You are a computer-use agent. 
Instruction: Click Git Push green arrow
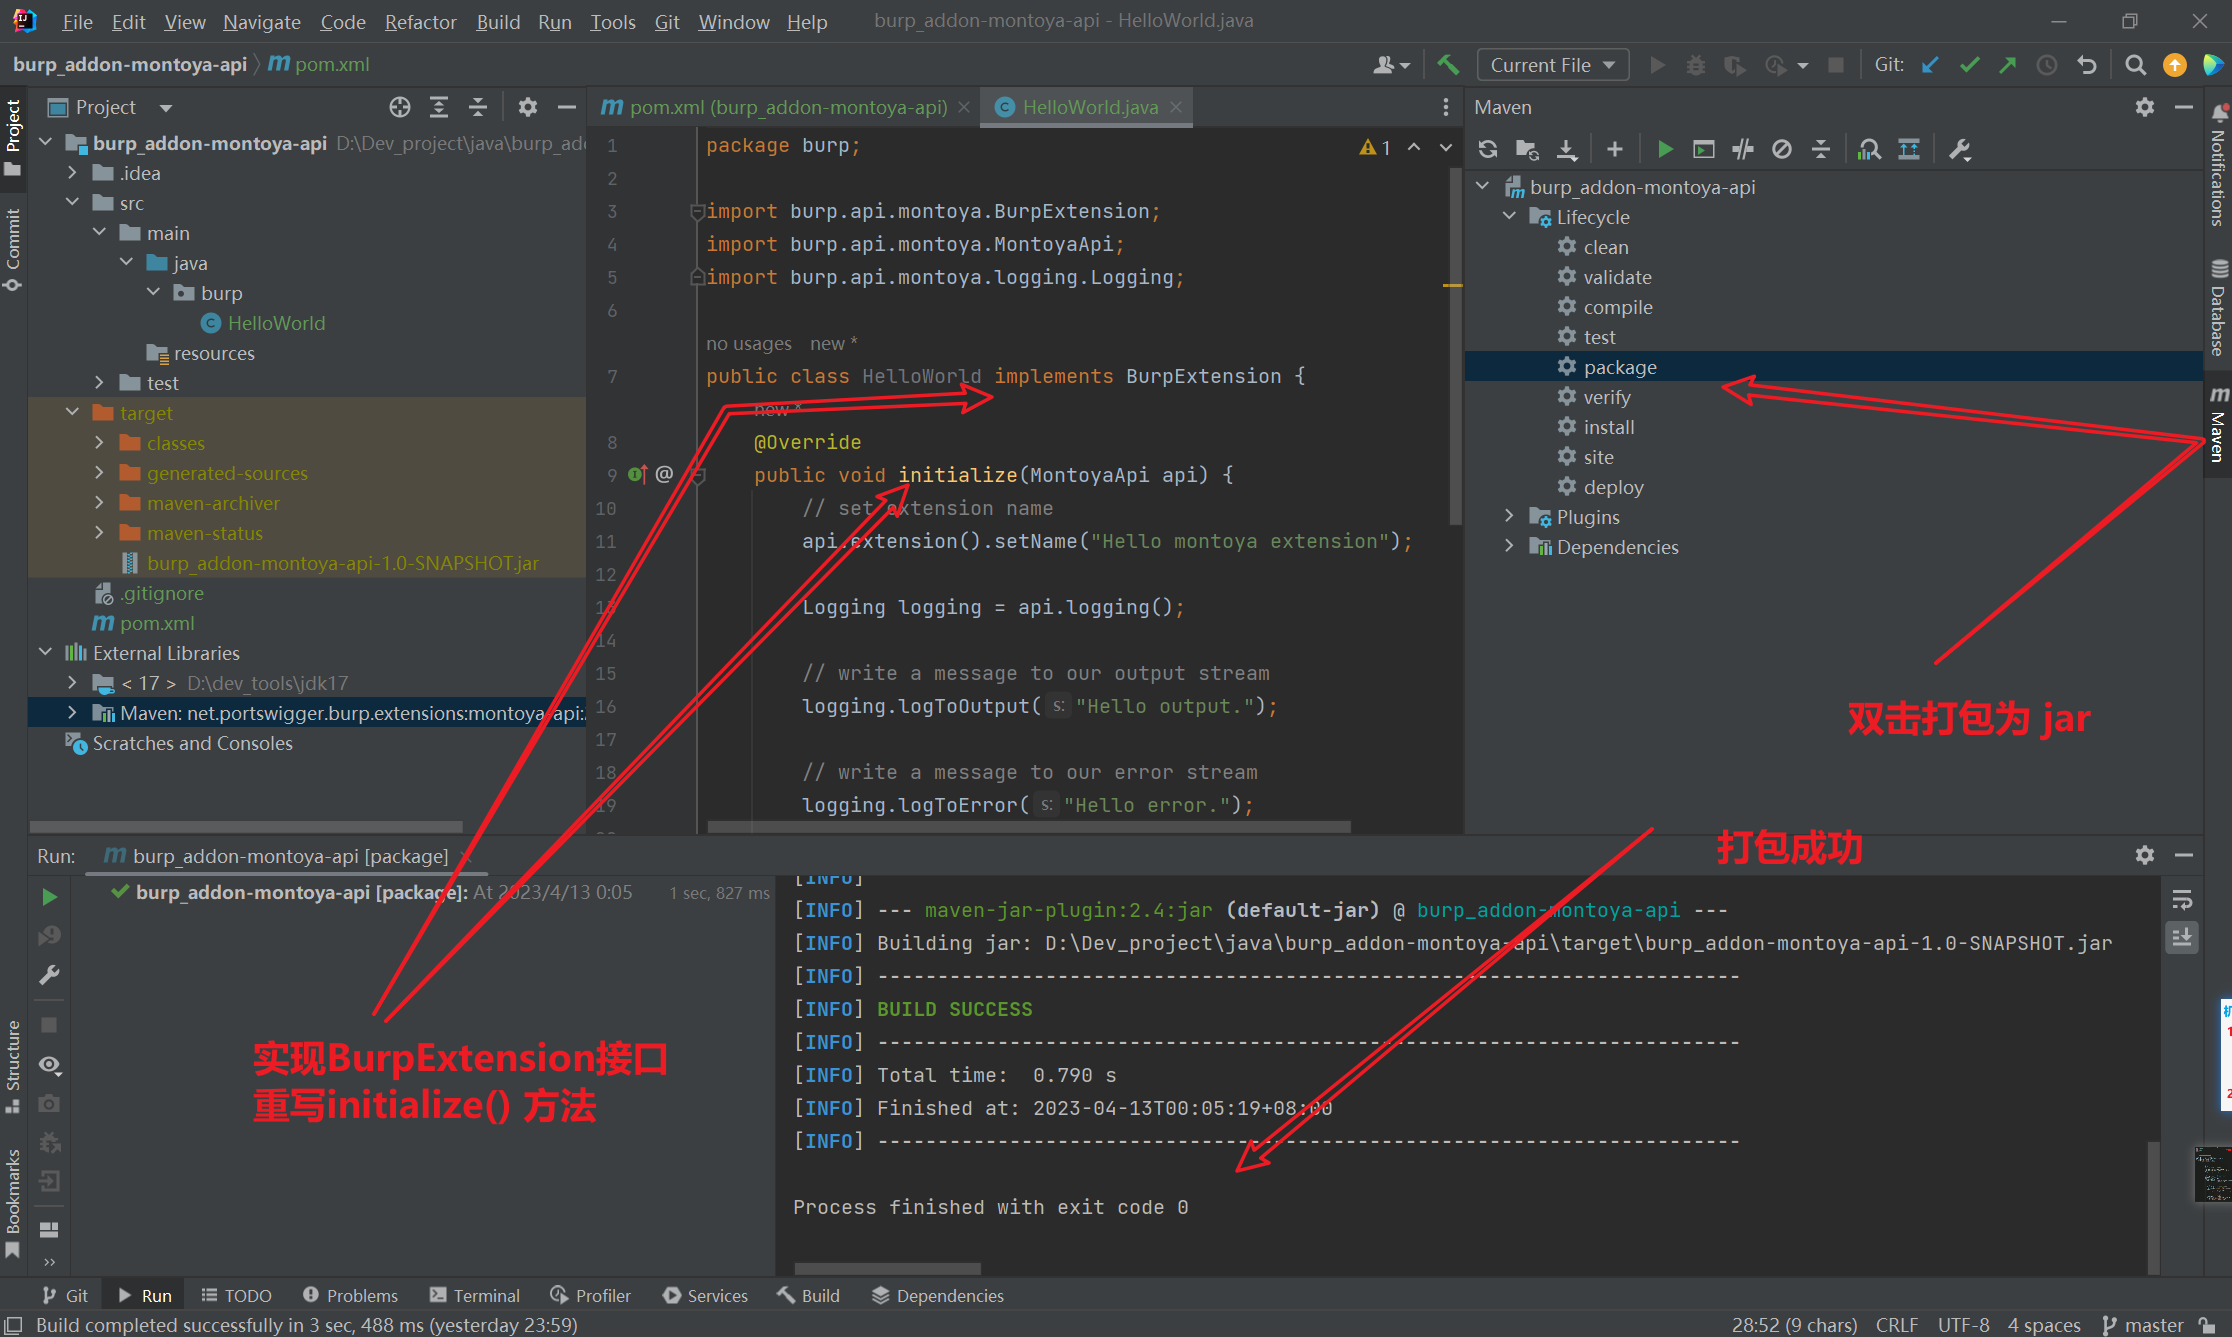[2008, 65]
